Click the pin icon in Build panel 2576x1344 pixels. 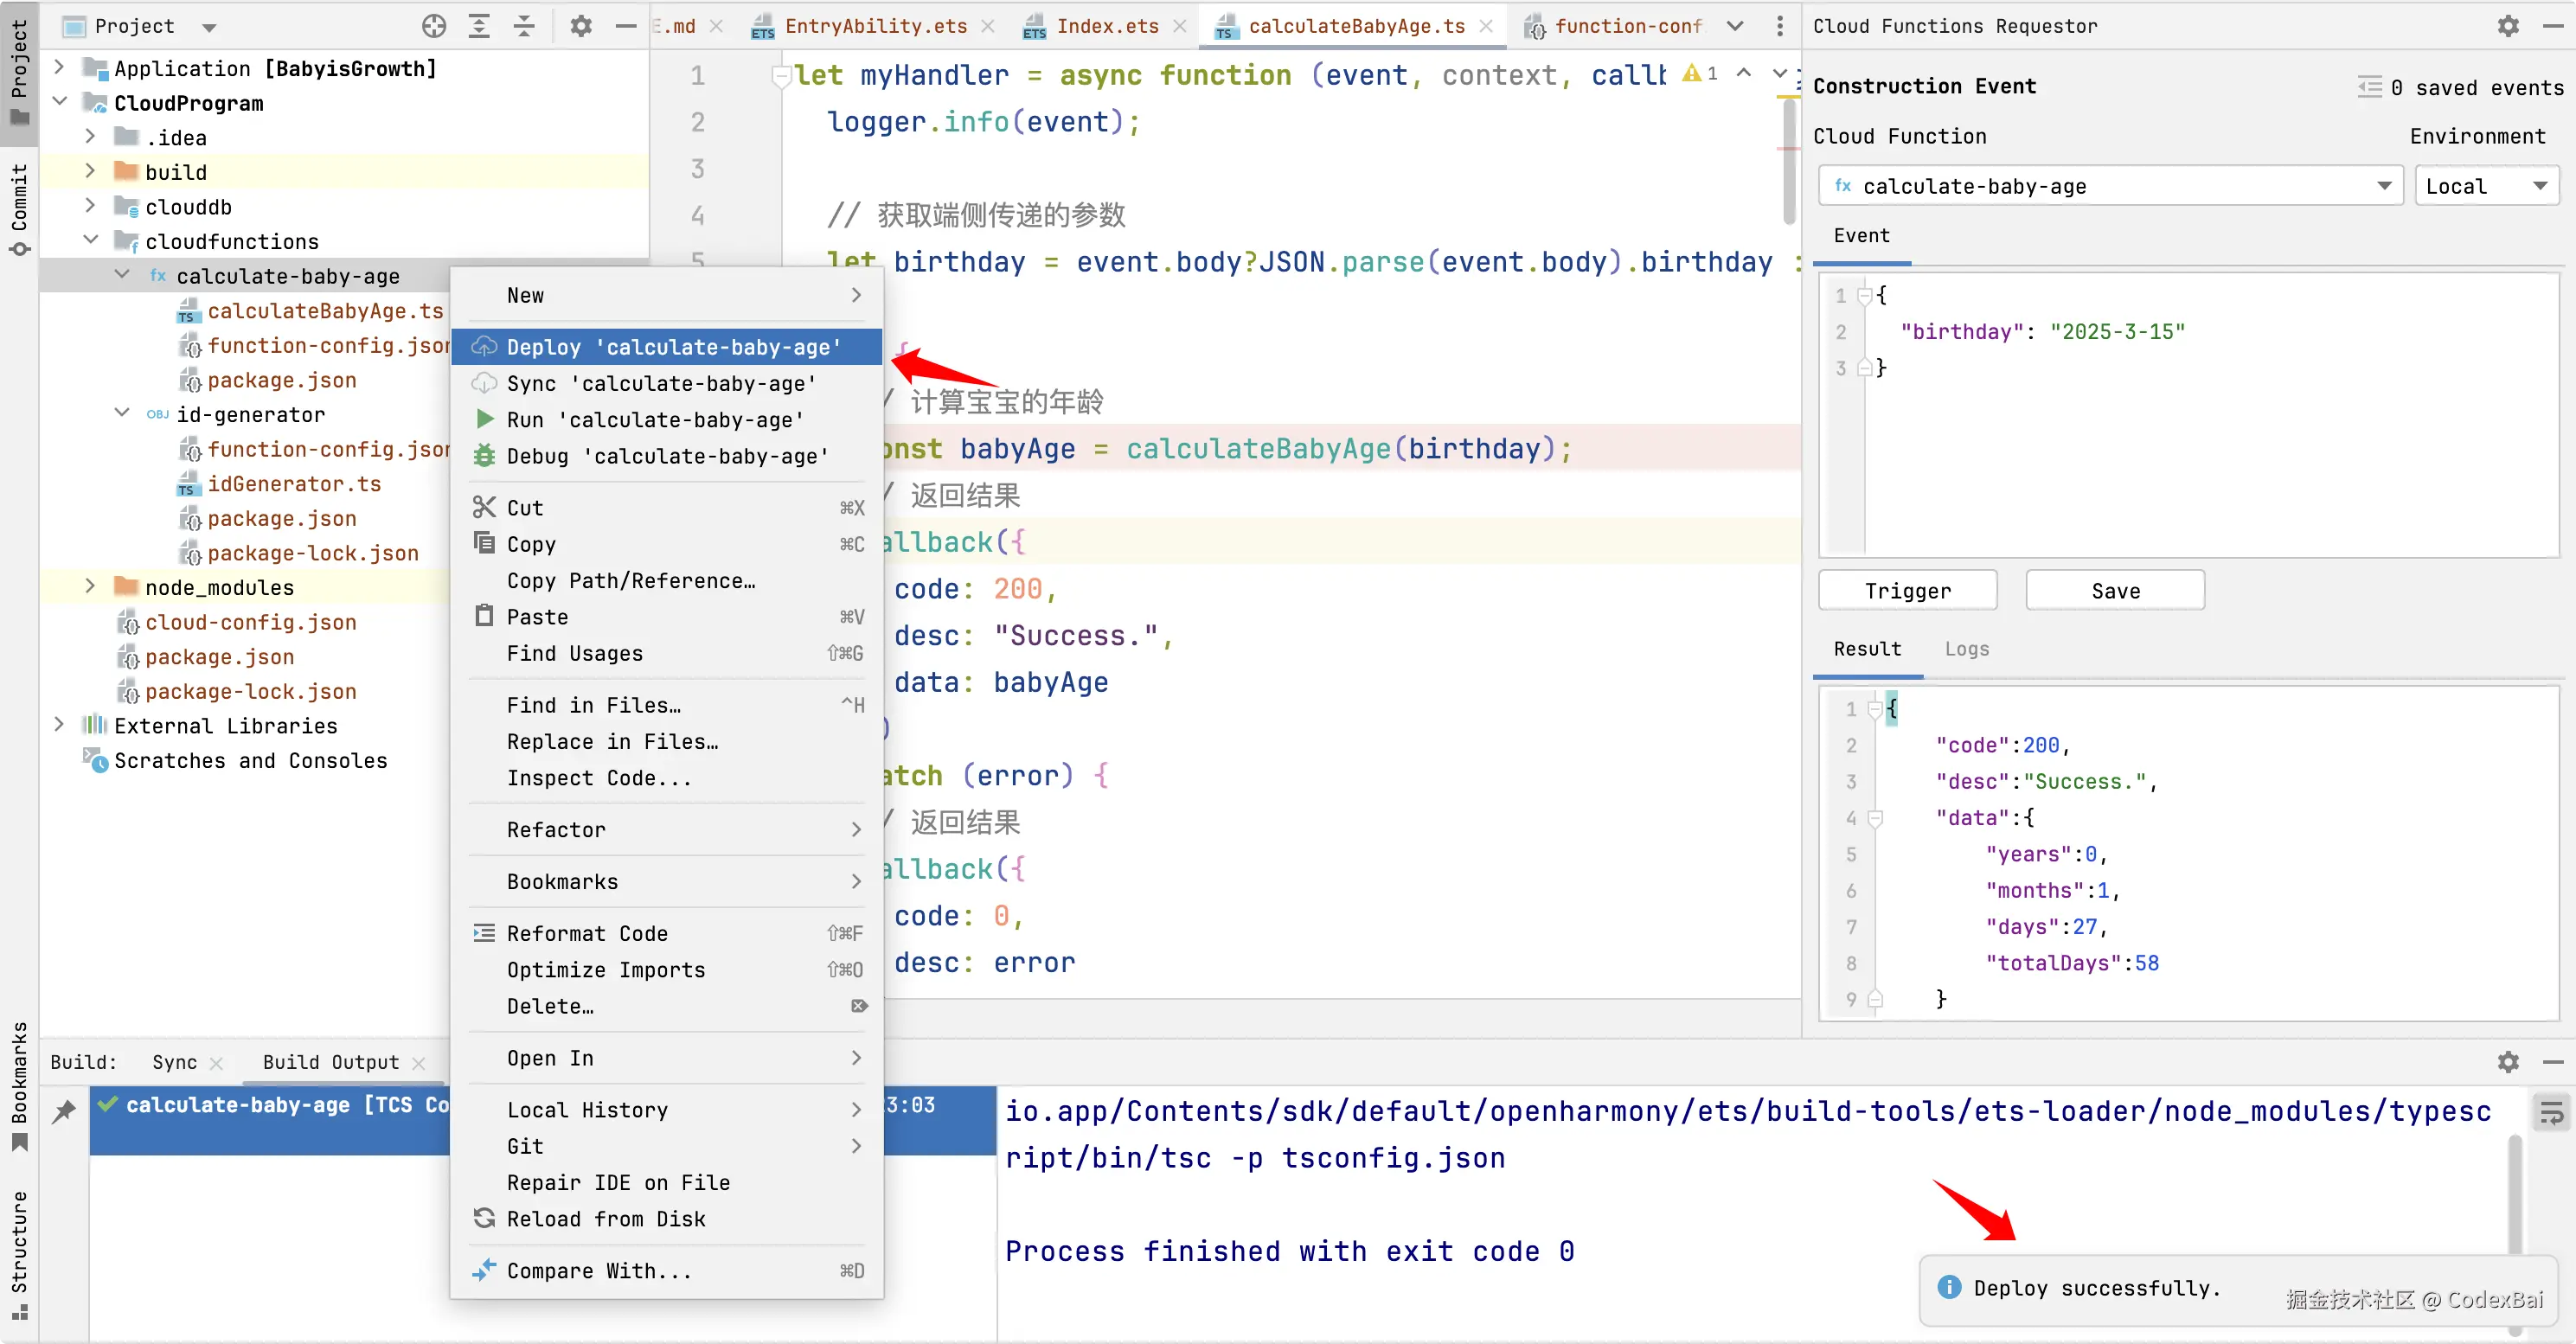[64, 1110]
